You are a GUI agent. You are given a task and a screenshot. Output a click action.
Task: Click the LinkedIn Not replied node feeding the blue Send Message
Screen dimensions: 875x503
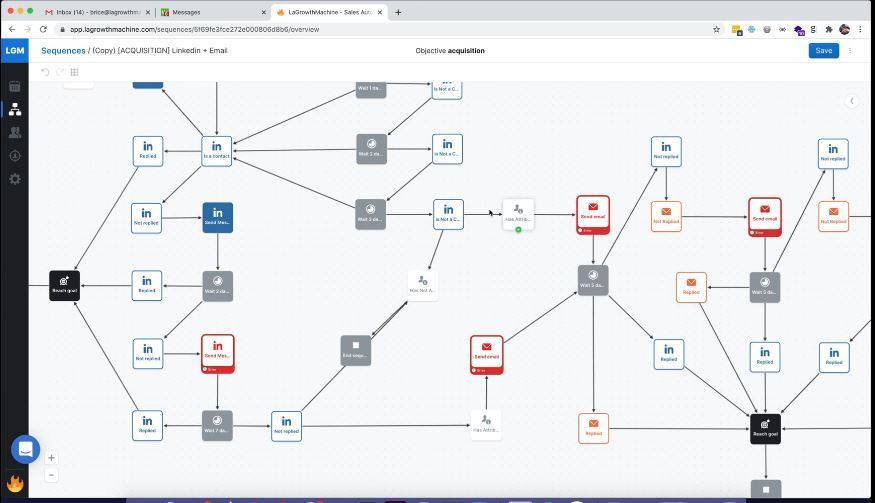(x=146, y=218)
